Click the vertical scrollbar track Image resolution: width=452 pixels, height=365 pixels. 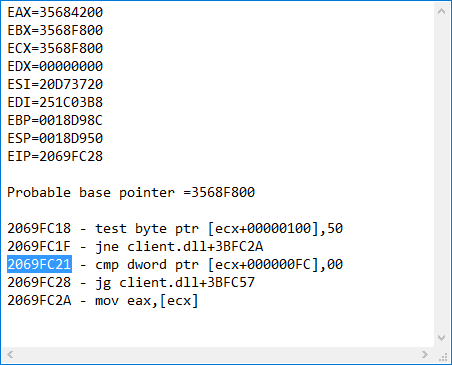(442, 174)
